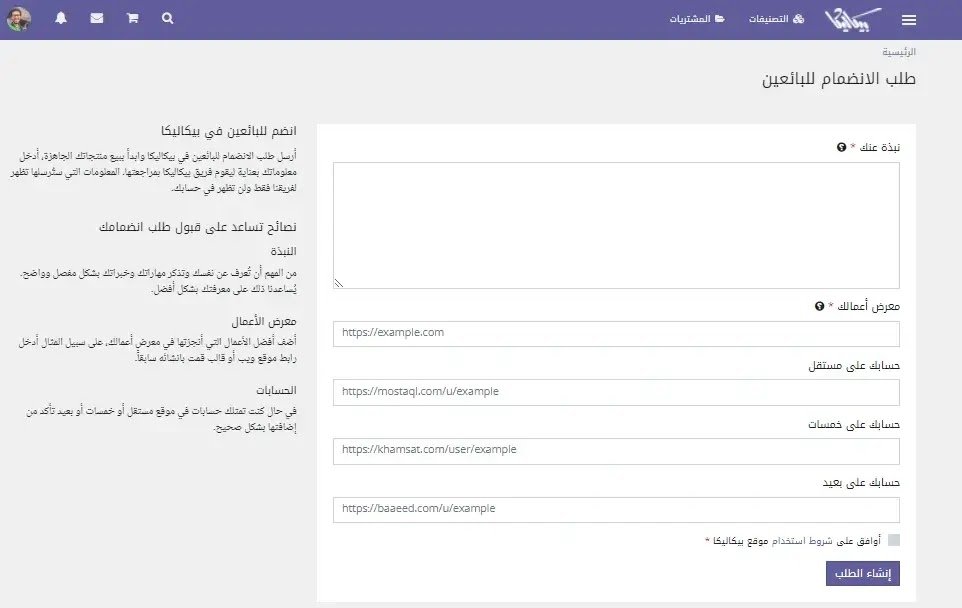
Task: Click the Khamsat account URL field
Action: (x=616, y=451)
